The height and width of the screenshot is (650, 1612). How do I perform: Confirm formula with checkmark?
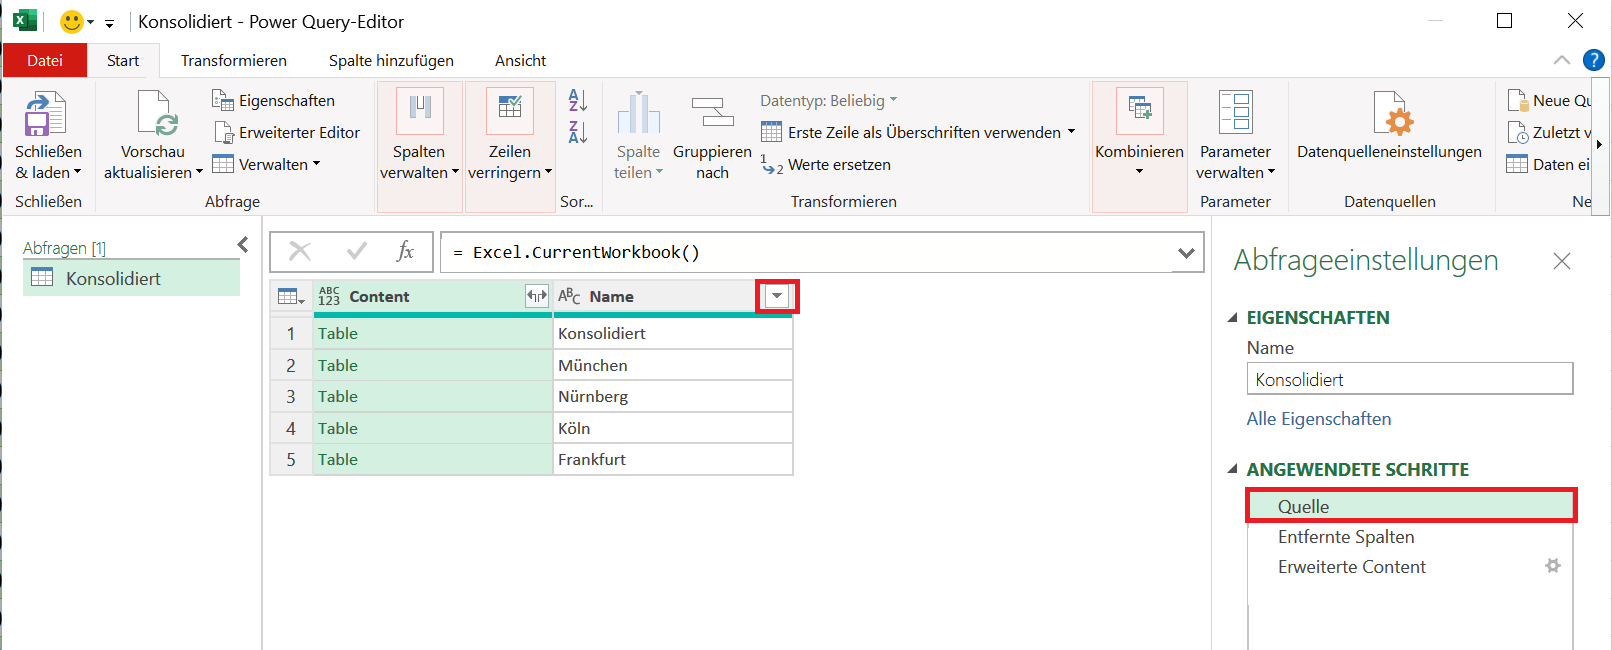(356, 251)
